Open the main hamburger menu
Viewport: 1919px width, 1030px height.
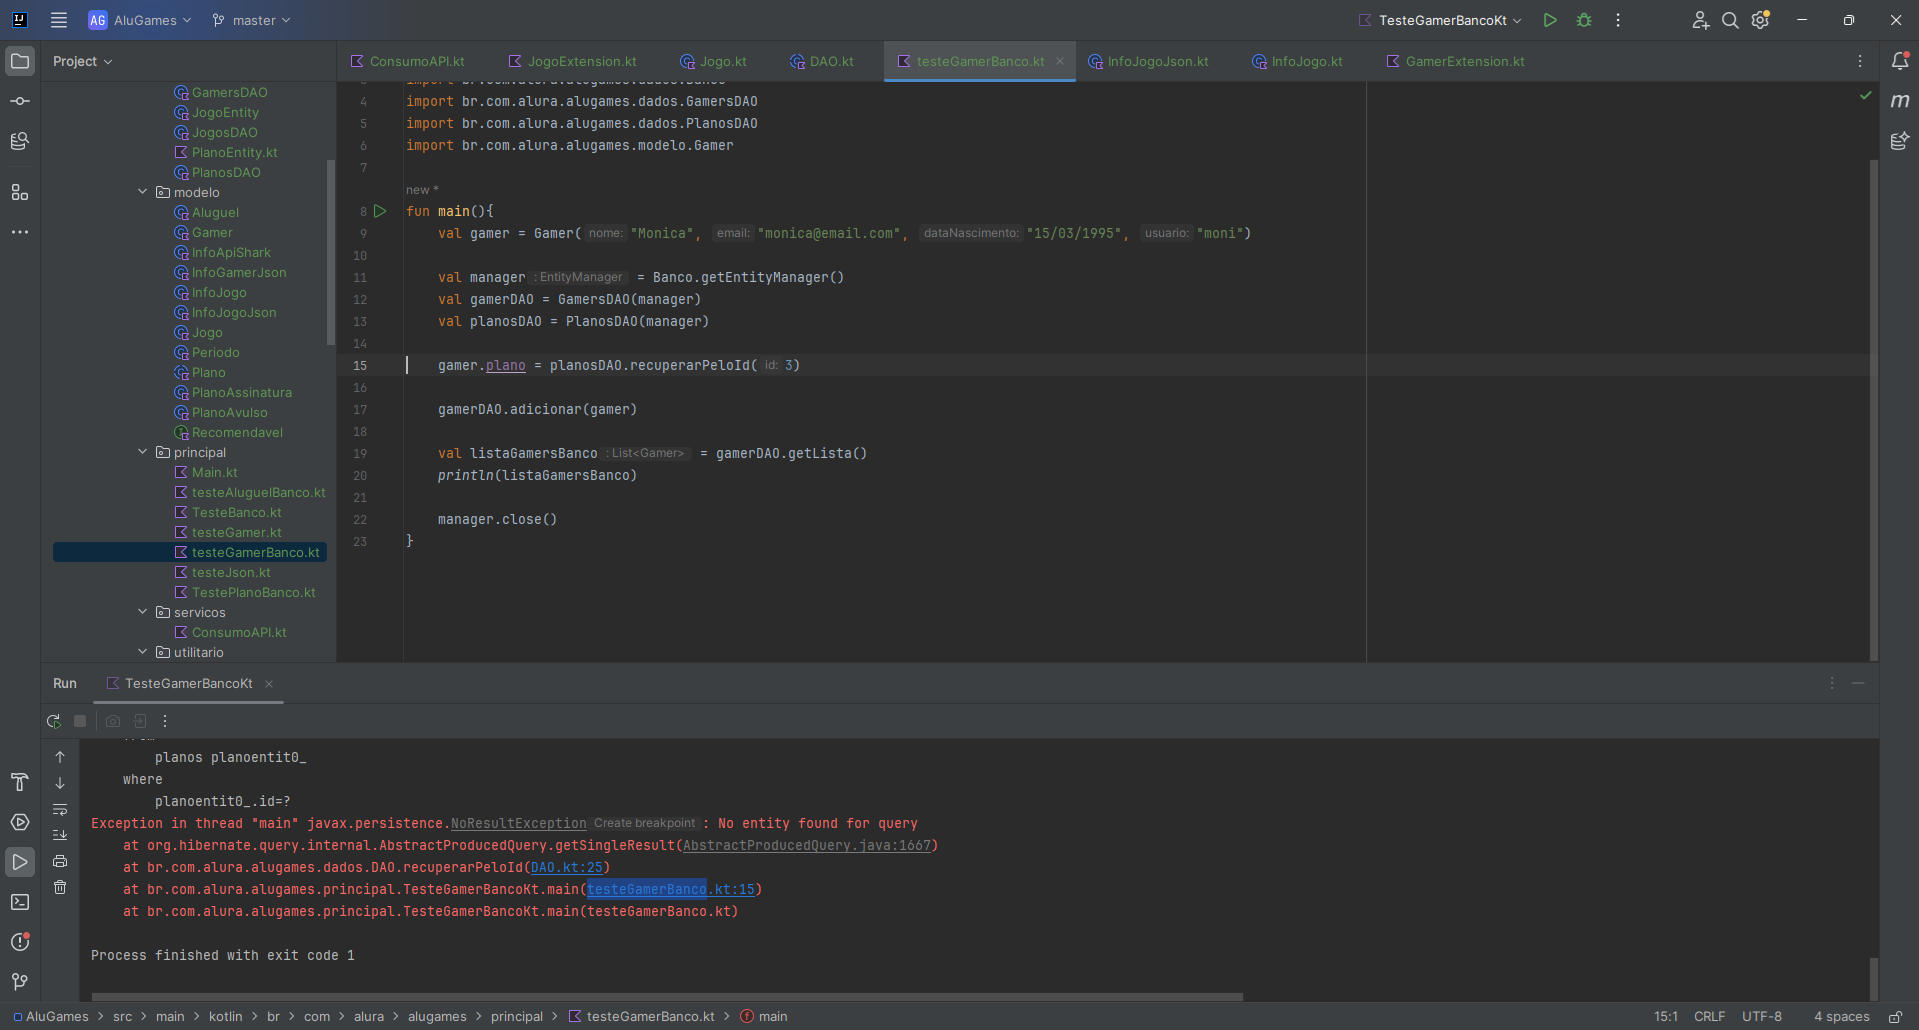pyautogui.click(x=59, y=20)
